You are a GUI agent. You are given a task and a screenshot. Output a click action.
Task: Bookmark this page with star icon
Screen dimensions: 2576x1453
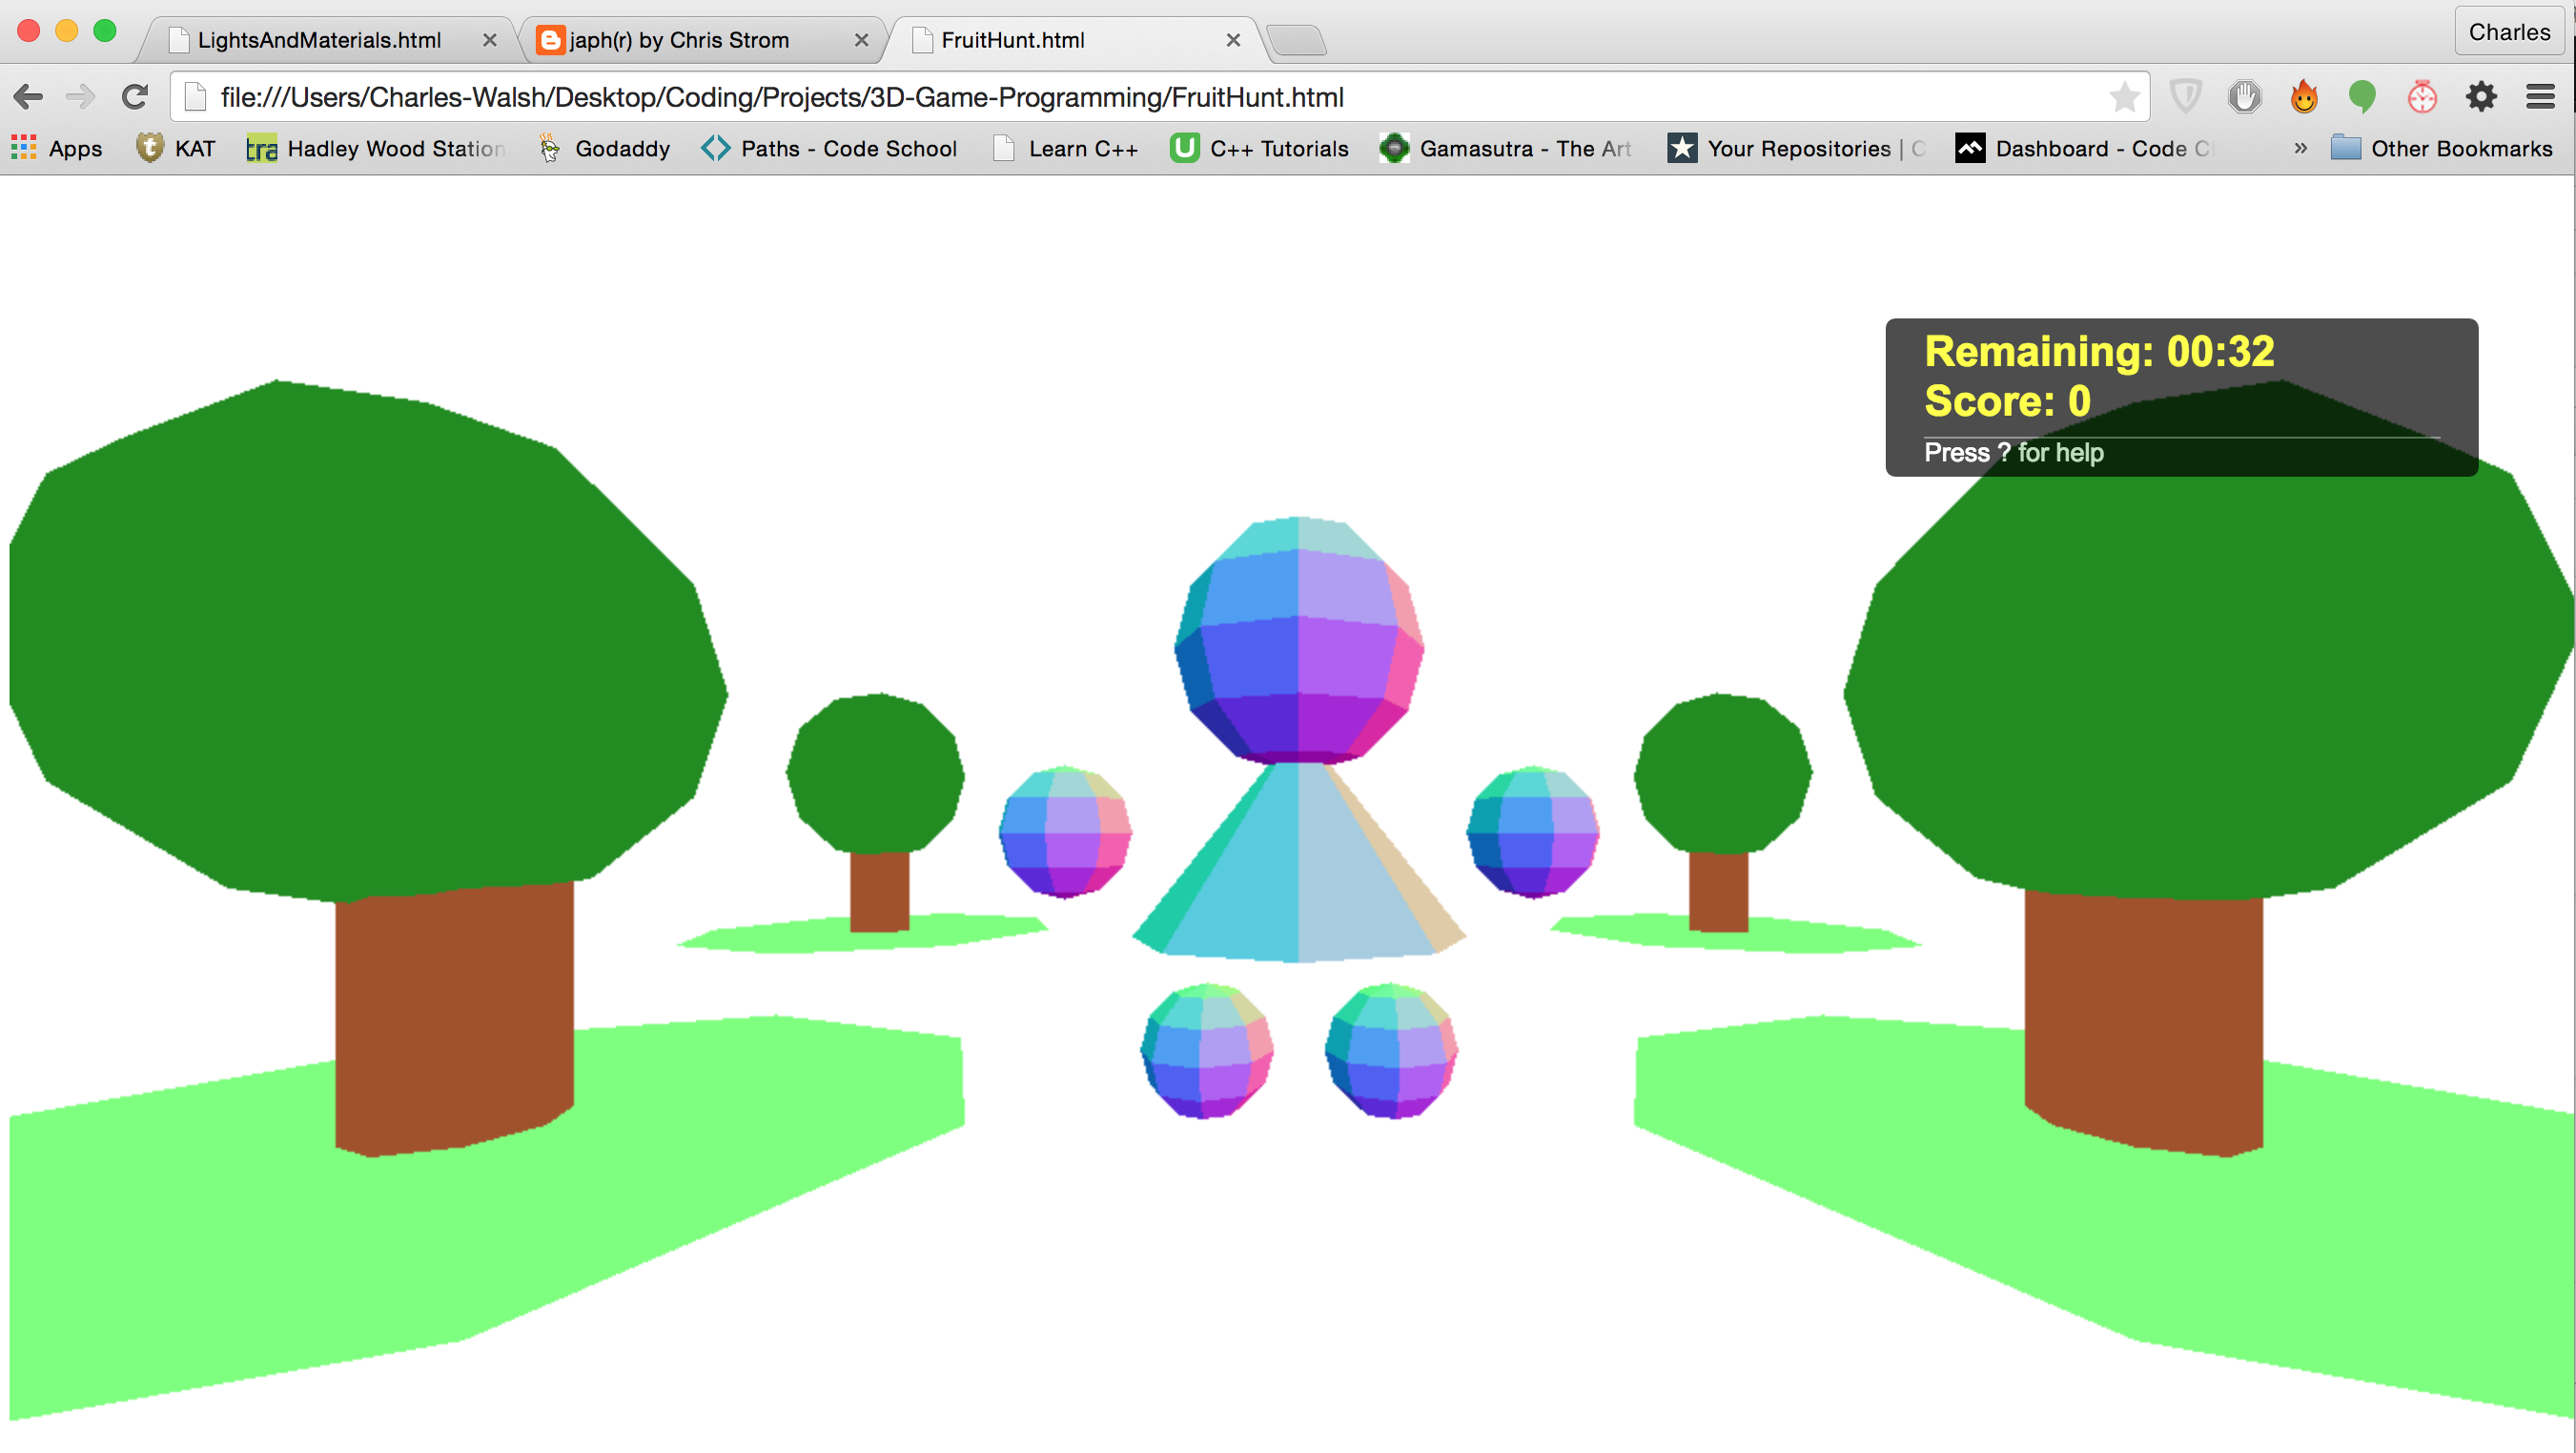[x=2123, y=97]
